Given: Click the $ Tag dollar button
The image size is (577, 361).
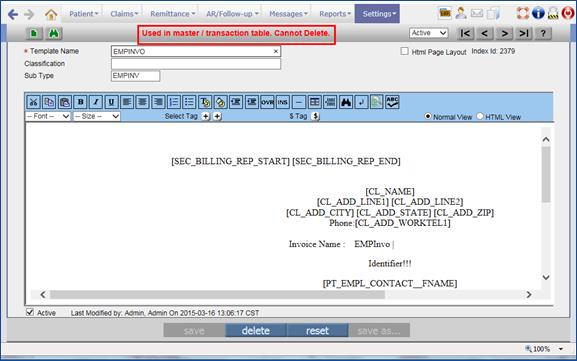Looking at the screenshot, I should (315, 116).
